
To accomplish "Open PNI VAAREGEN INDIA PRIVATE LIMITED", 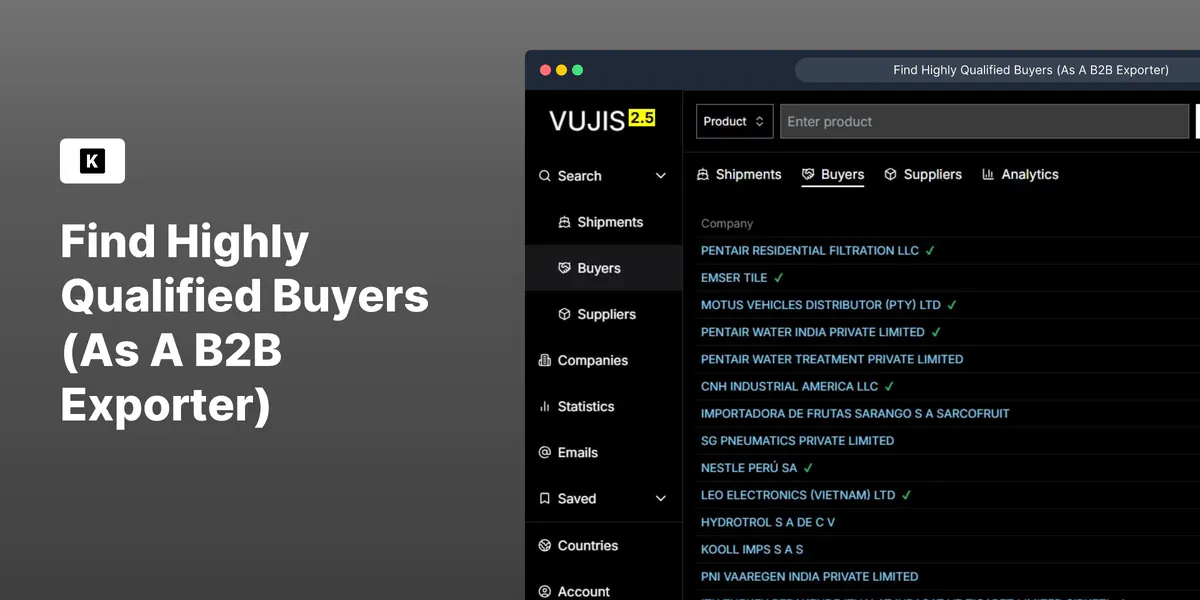I will [x=809, y=576].
